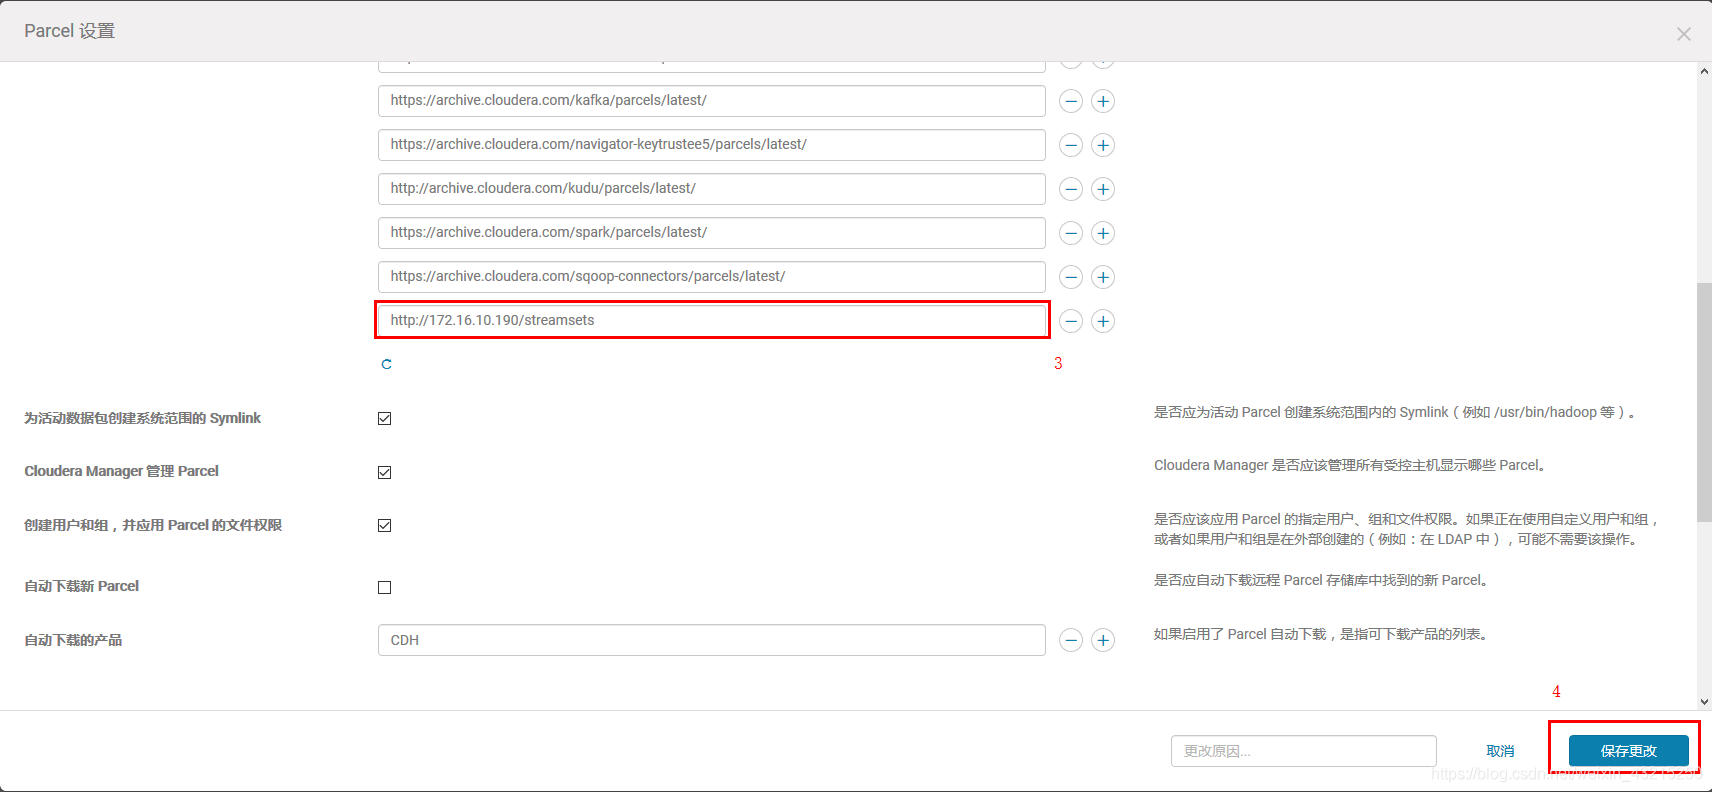
Task: Toggle the Symlink creation checkbox
Action: [384, 418]
